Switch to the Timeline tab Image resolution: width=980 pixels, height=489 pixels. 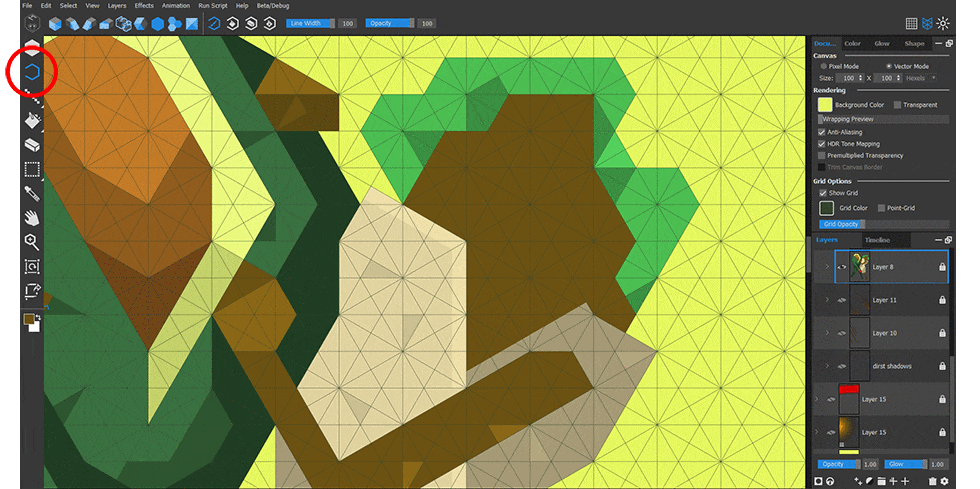click(877, 241)
